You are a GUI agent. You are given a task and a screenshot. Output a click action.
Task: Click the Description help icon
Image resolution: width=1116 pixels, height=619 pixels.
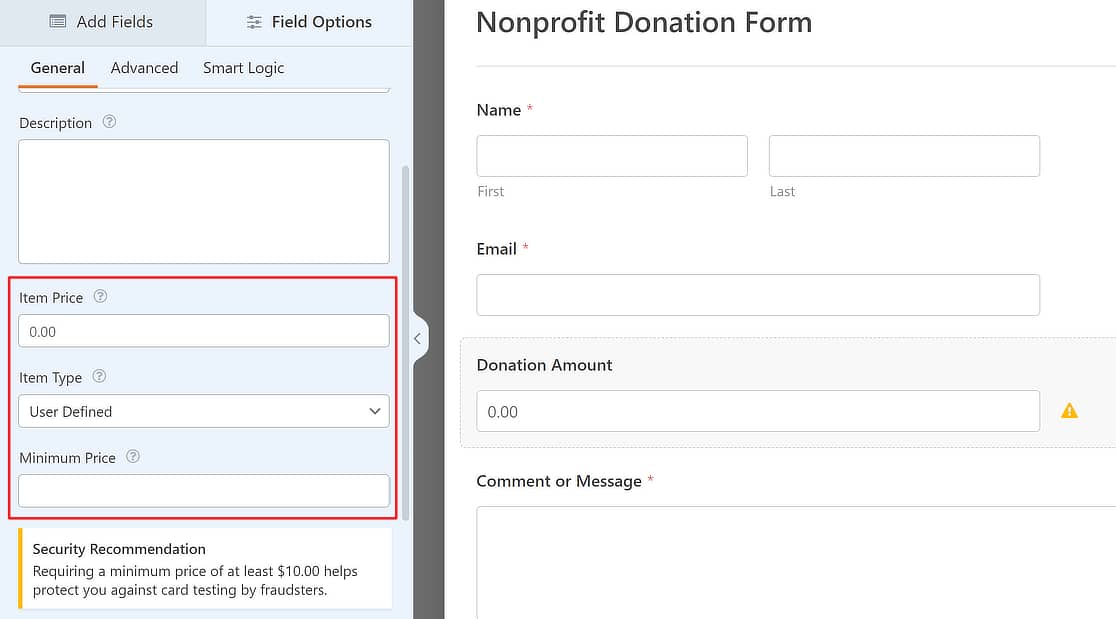click(x=109, y=122)
